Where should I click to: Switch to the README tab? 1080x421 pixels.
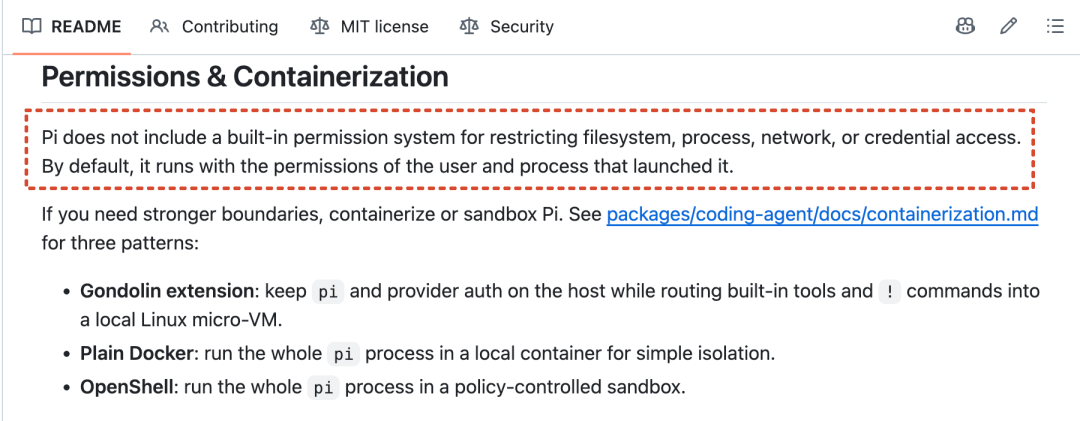(x=72, y=27)
